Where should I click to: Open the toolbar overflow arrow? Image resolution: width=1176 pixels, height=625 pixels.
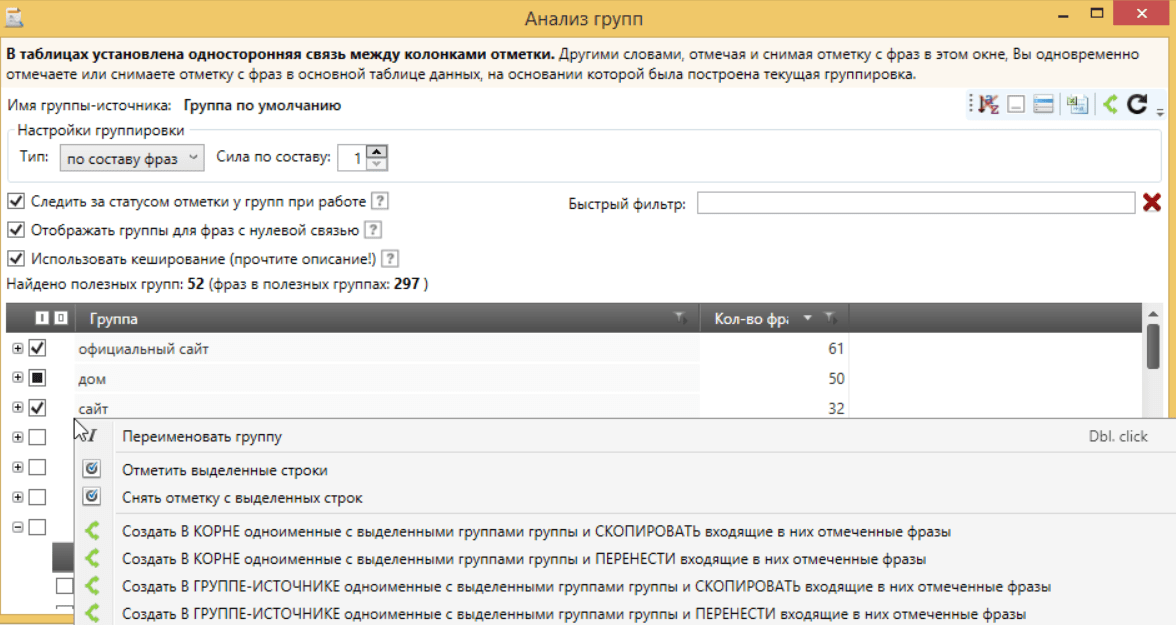[x=1160, y=113]
